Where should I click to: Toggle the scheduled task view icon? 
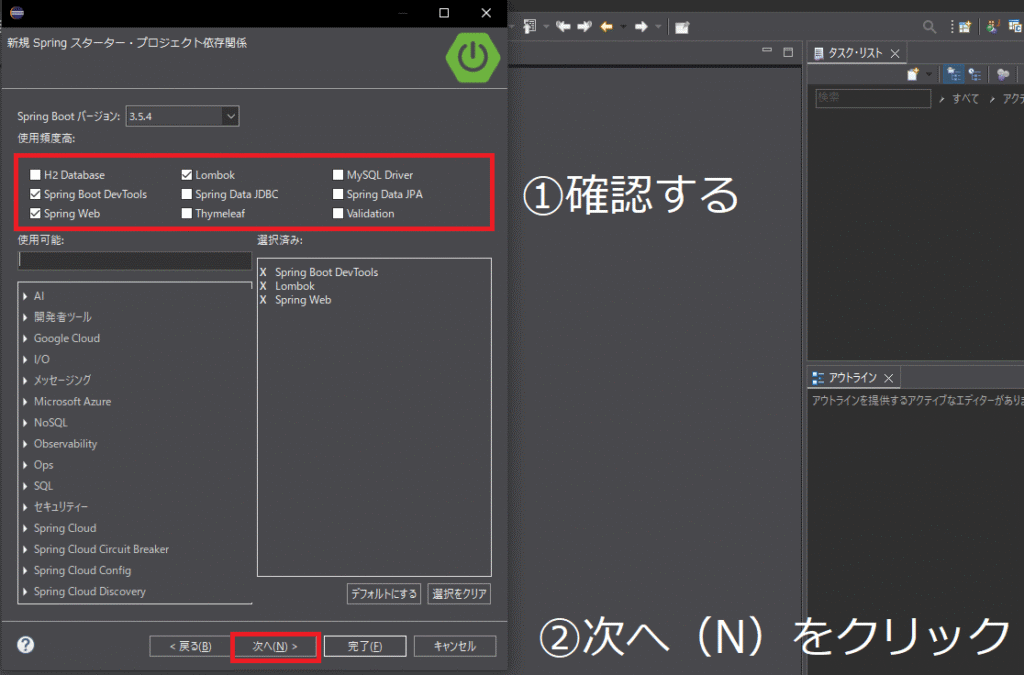[x=975, y=74]
